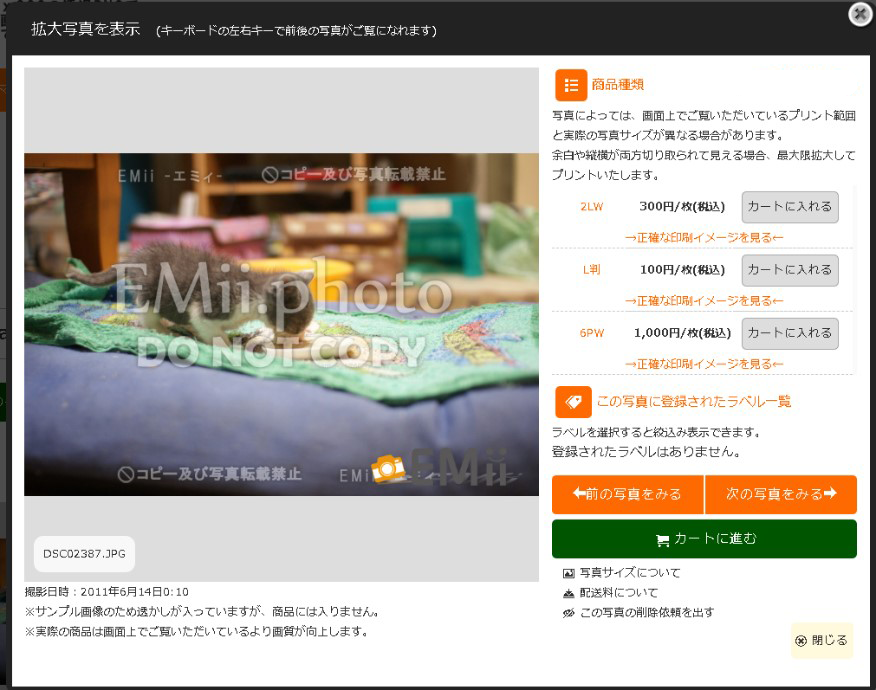
Task: Add 6PW size print to cart
Action: [789, 333]
